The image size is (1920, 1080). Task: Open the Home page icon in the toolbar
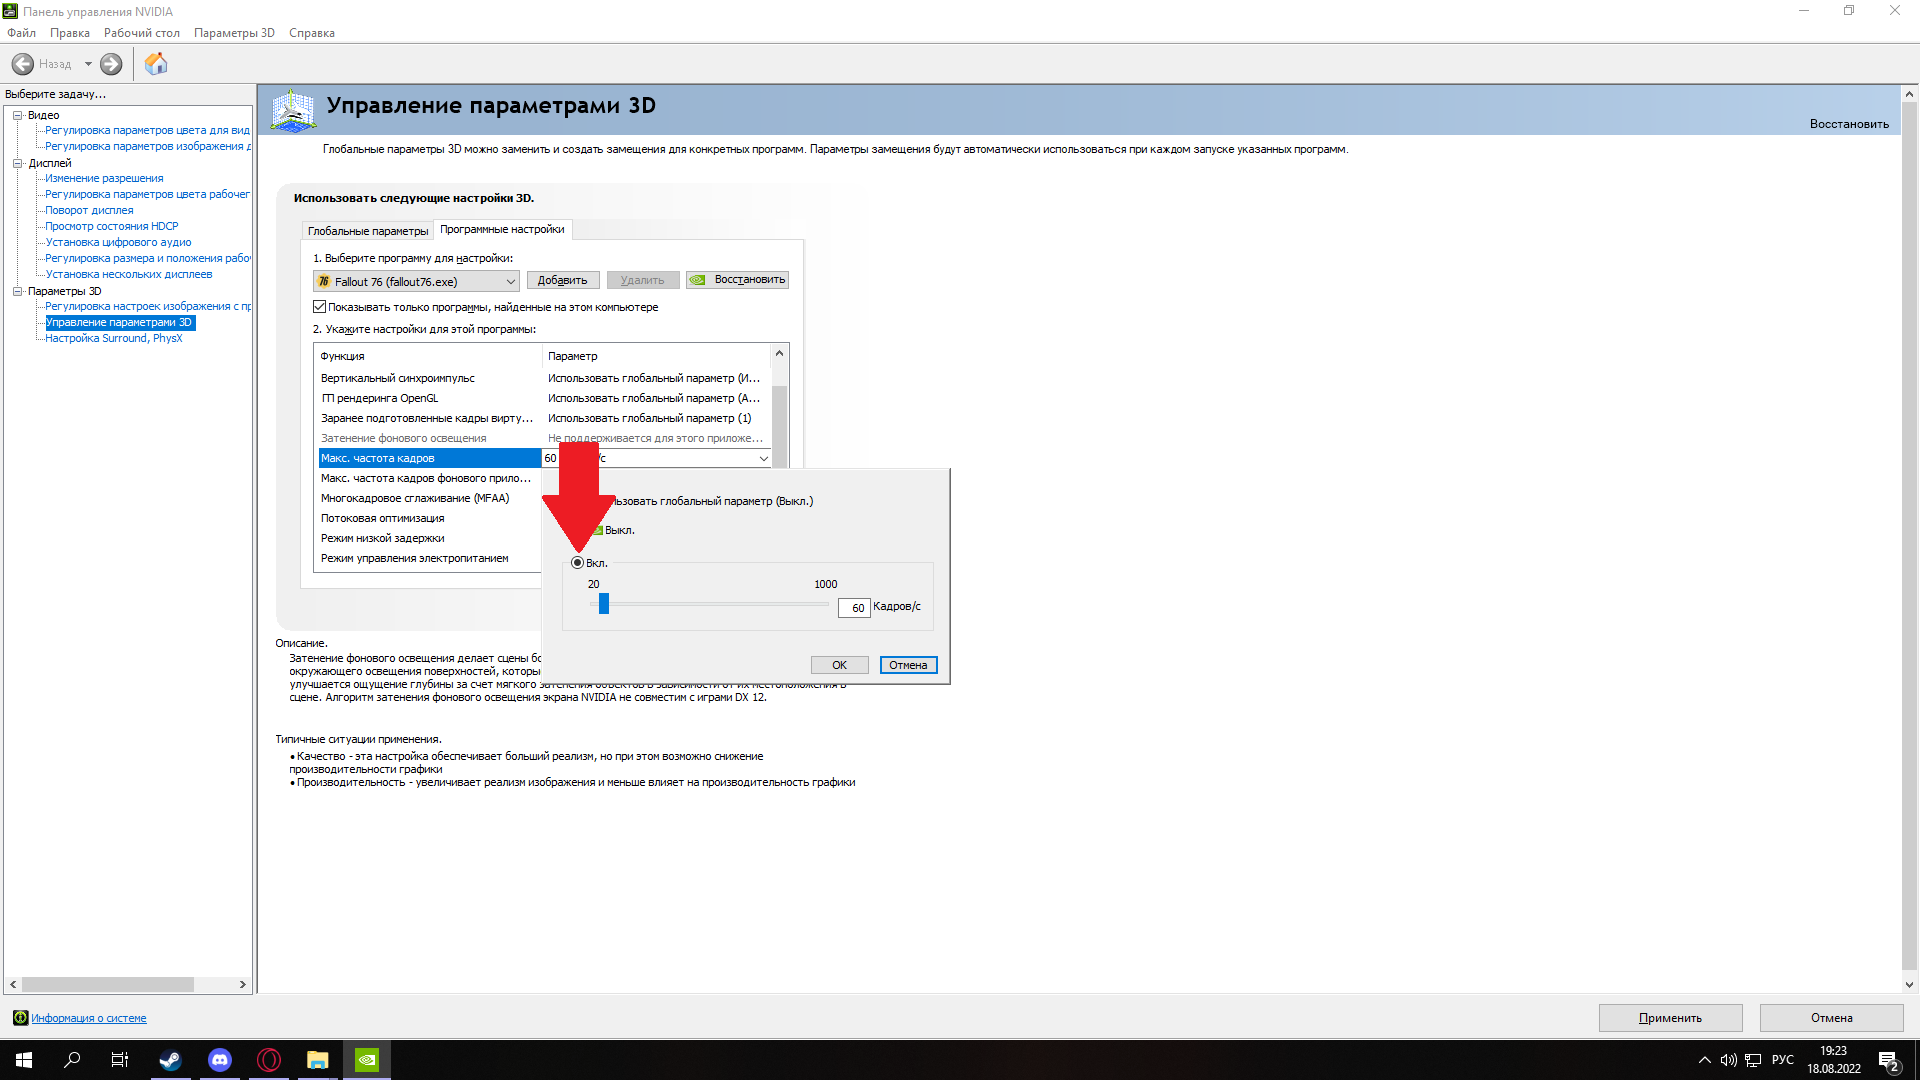click(156, 64)
